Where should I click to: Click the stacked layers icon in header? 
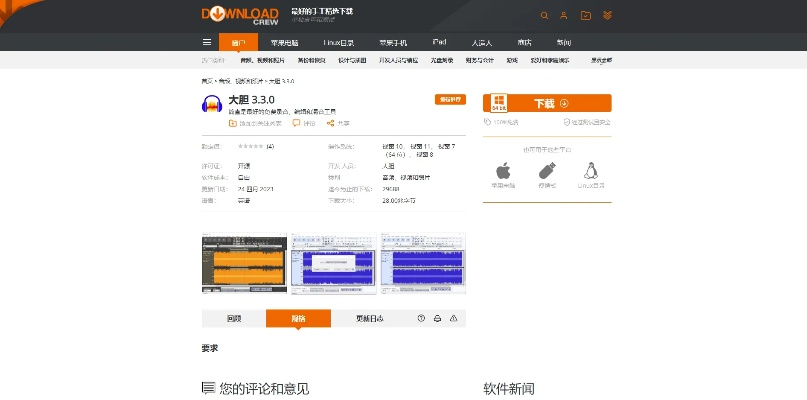pos(607,15)
